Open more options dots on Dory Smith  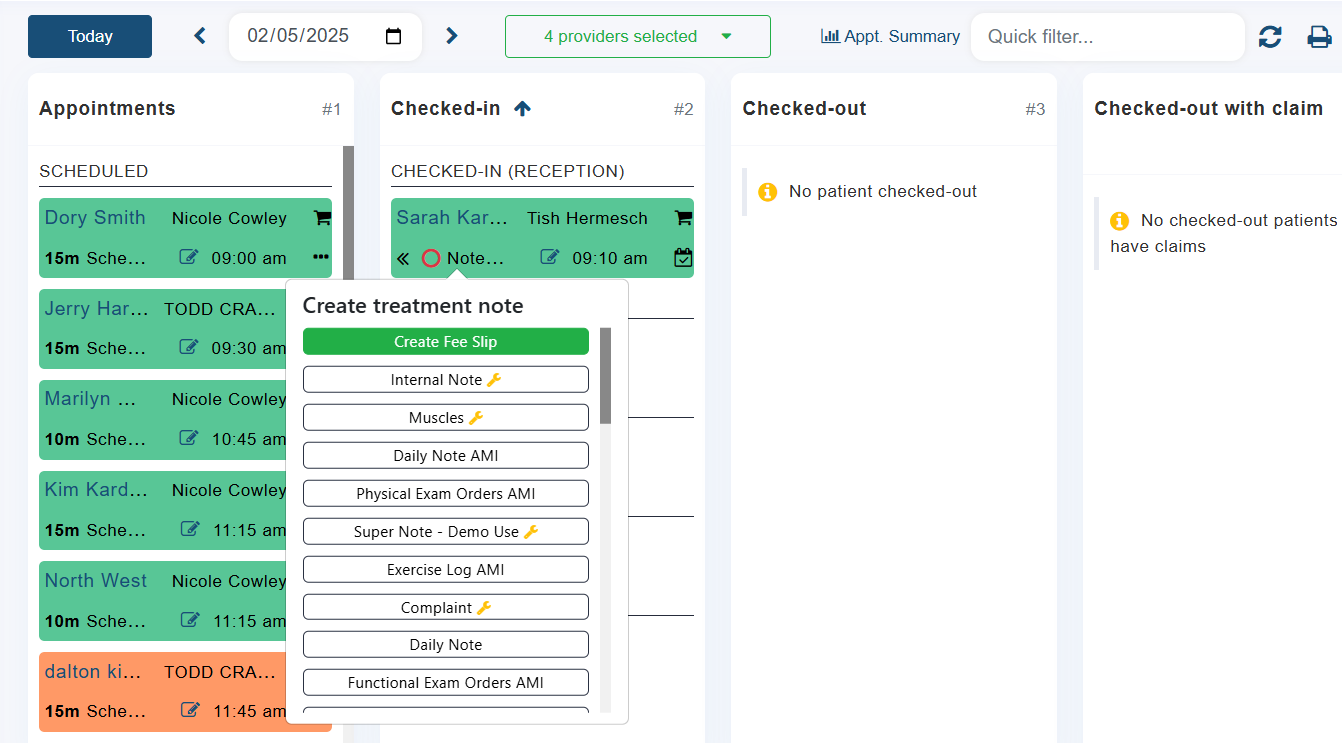321,257
